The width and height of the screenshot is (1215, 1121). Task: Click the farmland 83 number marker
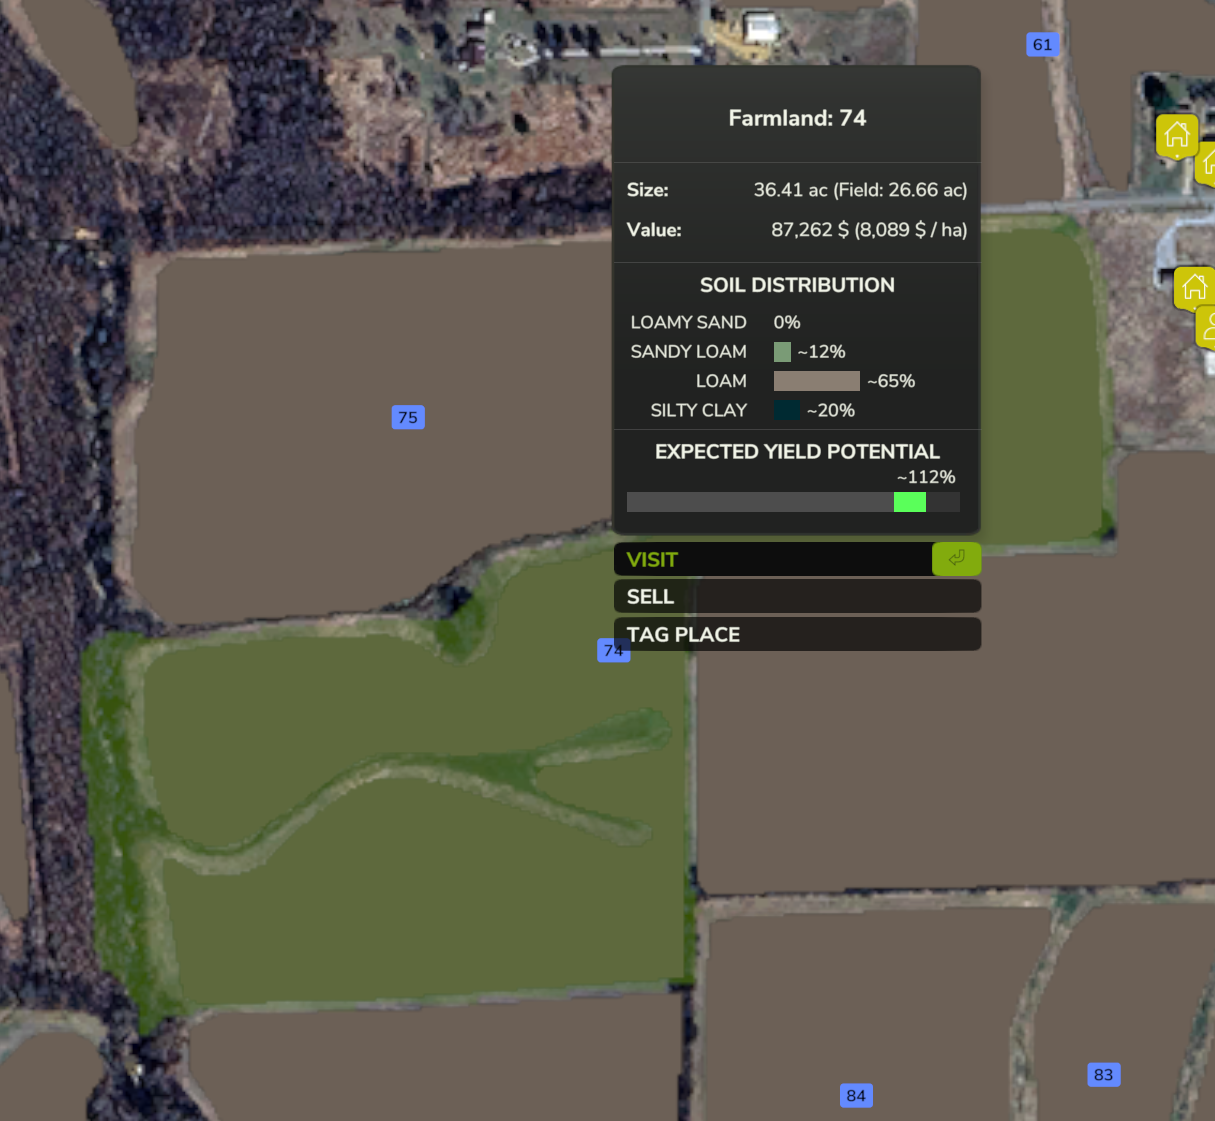(1103, 1075)
